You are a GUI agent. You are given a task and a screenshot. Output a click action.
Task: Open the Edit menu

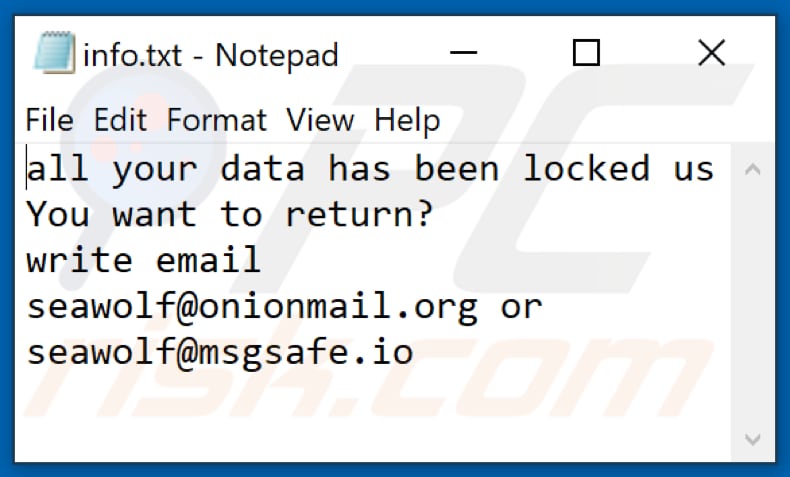coord(119,121)
